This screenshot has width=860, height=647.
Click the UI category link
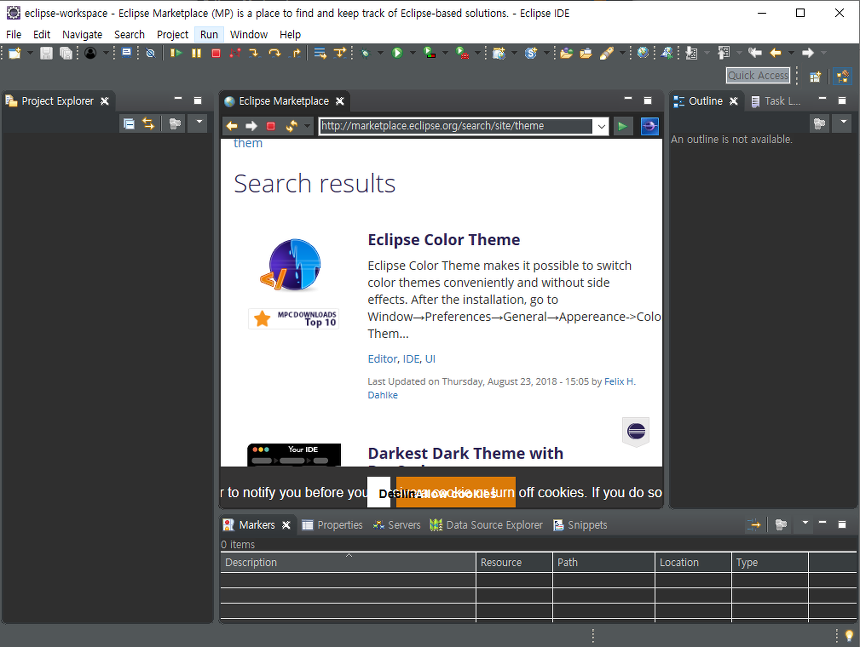430,359
